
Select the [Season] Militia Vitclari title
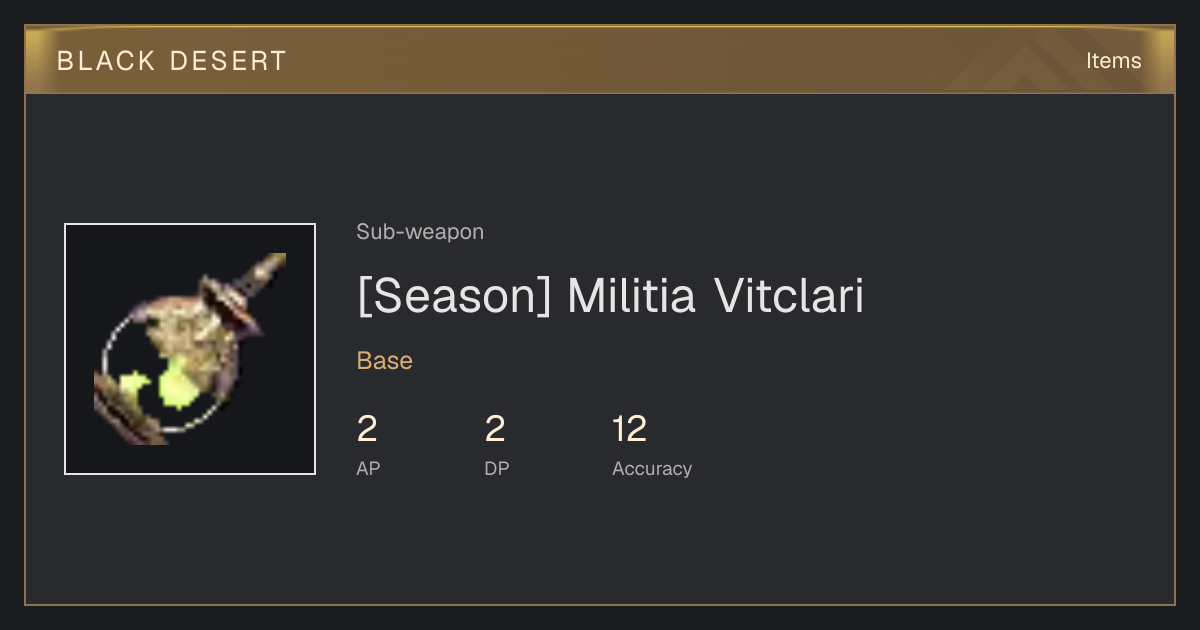(610, 297)
